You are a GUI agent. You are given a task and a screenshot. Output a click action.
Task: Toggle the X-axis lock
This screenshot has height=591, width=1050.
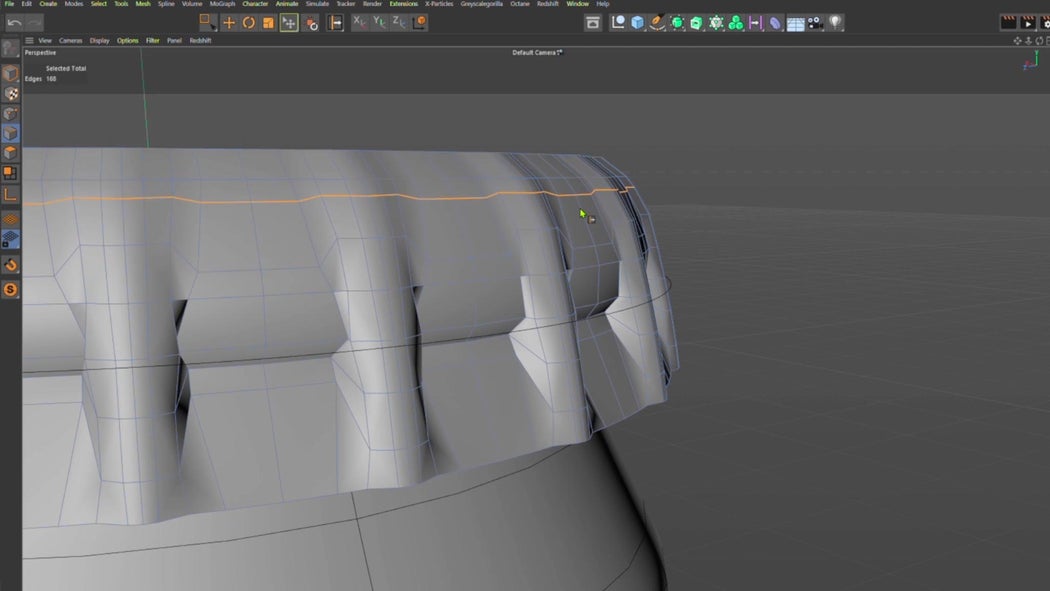click(x=358, y=22)
